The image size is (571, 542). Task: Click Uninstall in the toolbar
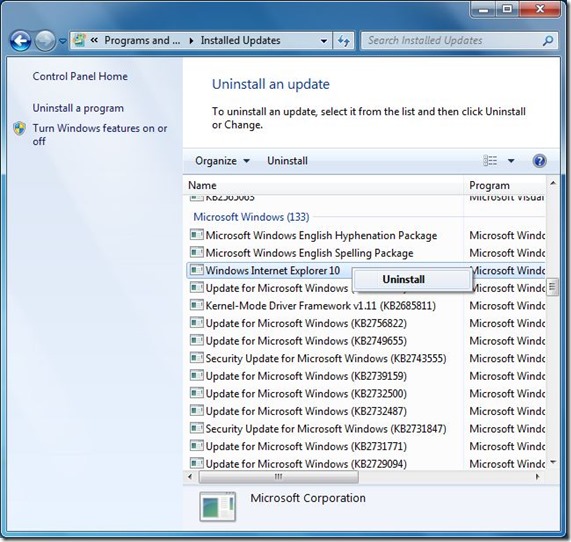tap(287, 161)
